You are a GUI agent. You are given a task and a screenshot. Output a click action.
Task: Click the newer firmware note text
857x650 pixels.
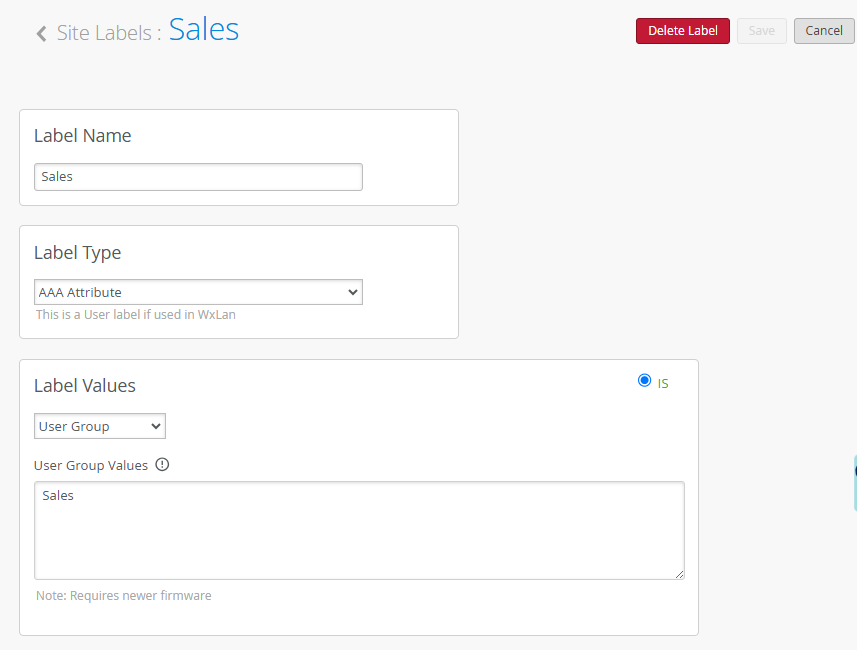[124, 595]
